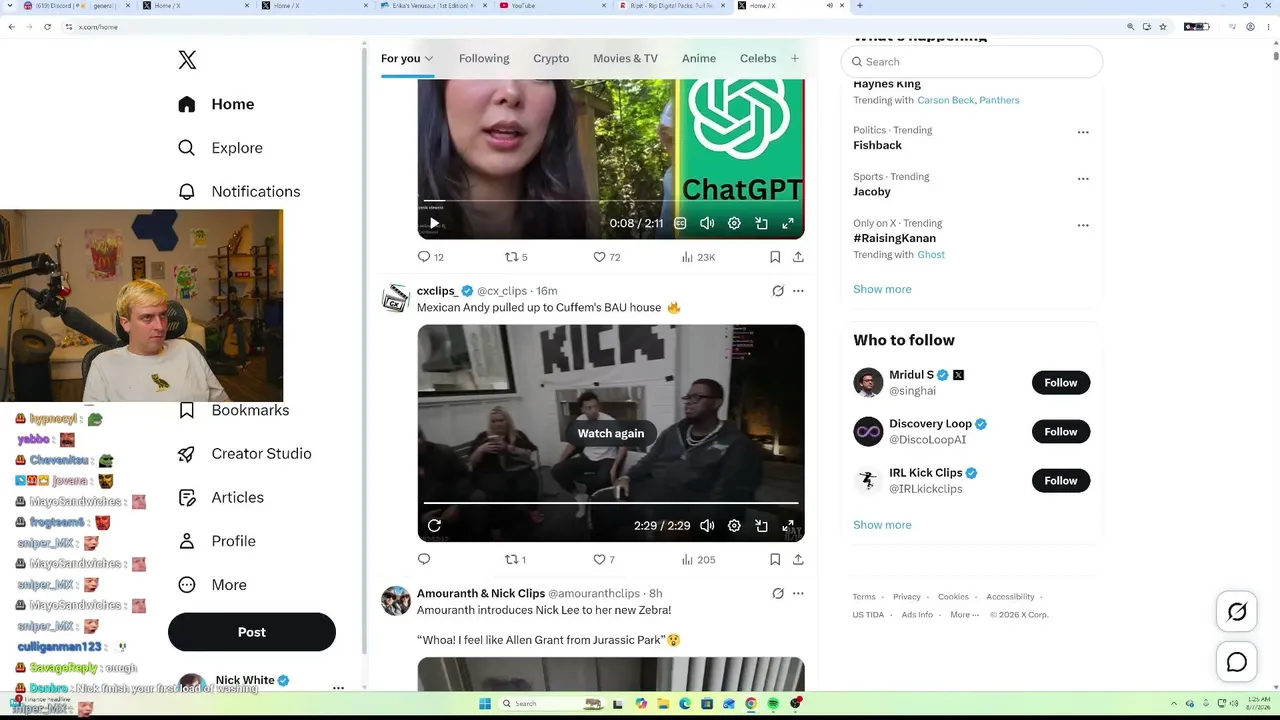The image size is (1280, 720).
Task: Bookmark the ChatGPT video post
Action: pyautogui.click(x=775, y=257)
